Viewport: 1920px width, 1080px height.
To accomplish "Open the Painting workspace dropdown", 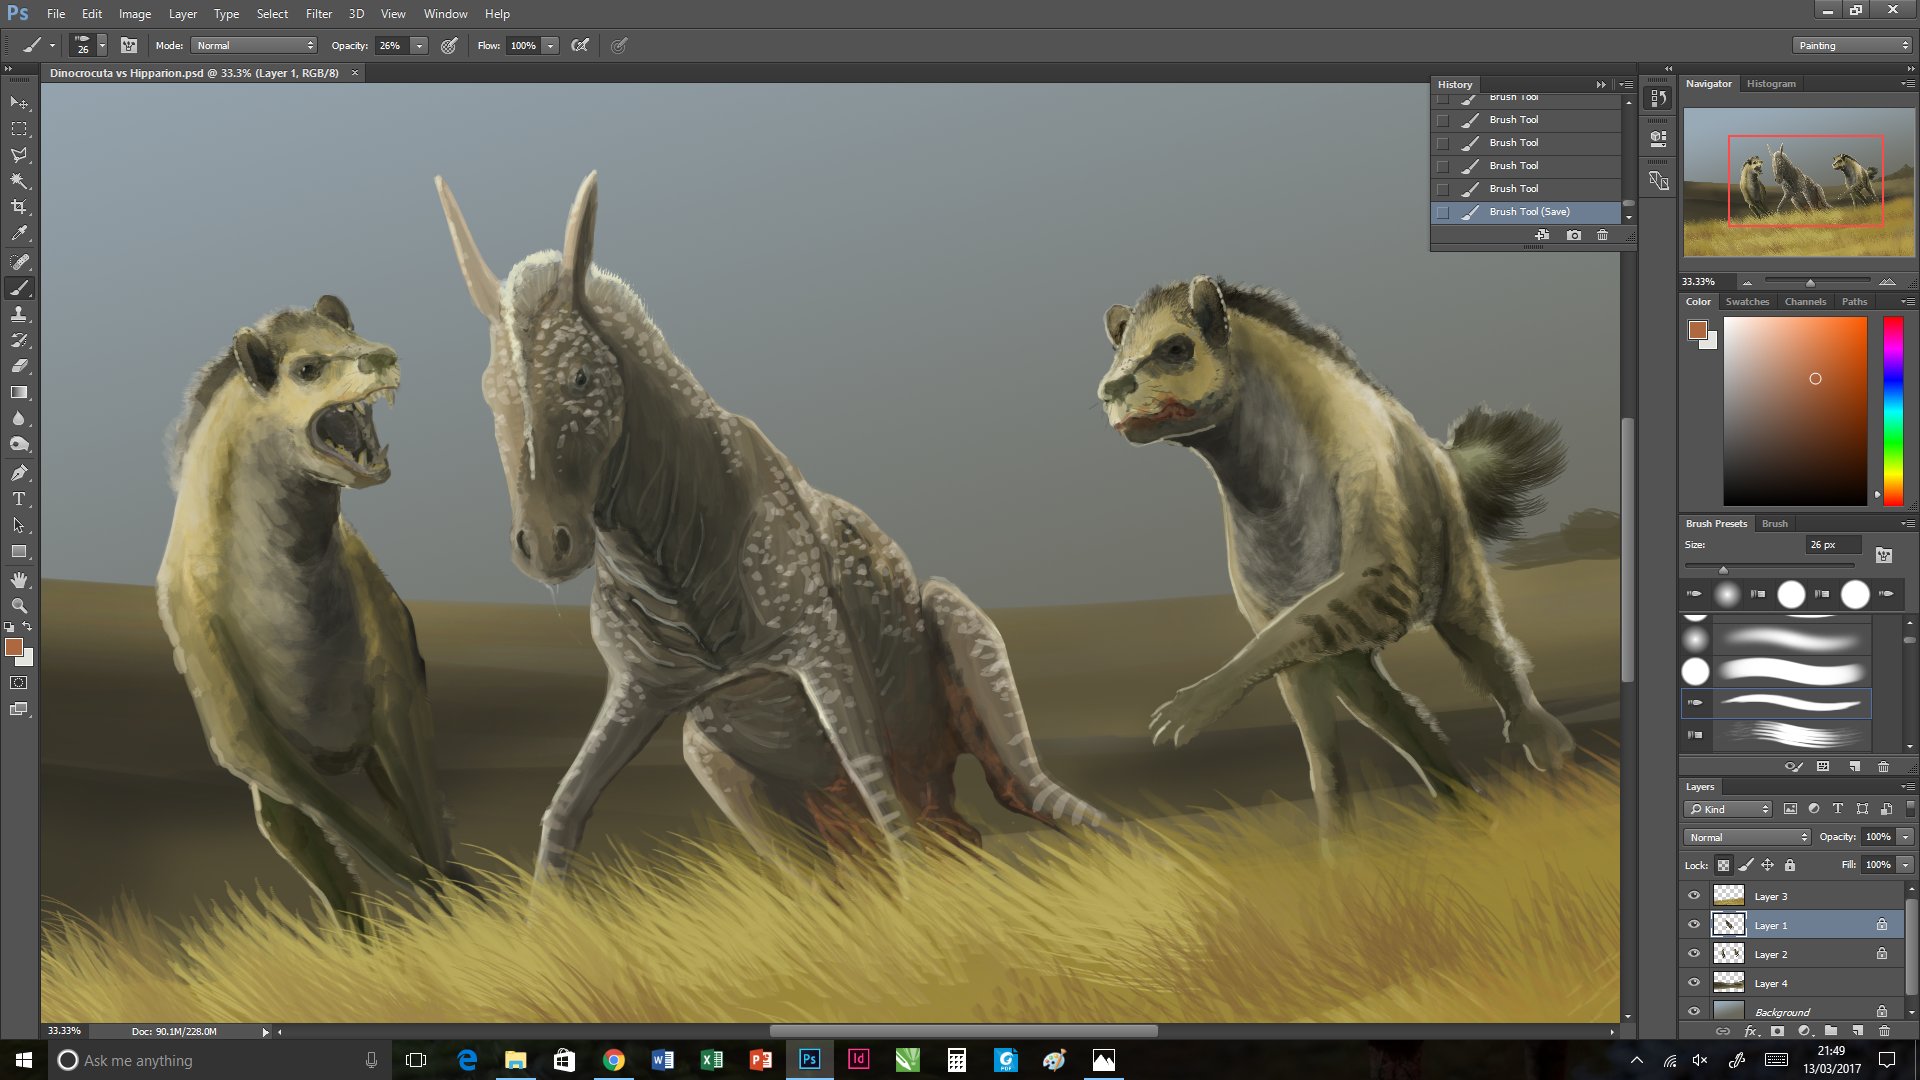I will [x=1852, y=46].
